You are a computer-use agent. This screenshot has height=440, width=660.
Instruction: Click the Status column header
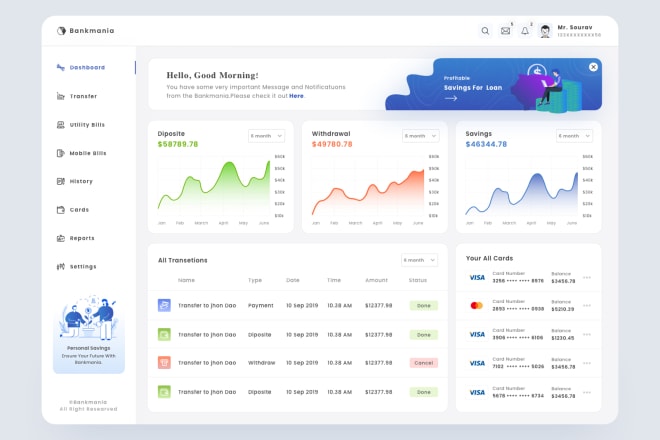coord(418,280)
